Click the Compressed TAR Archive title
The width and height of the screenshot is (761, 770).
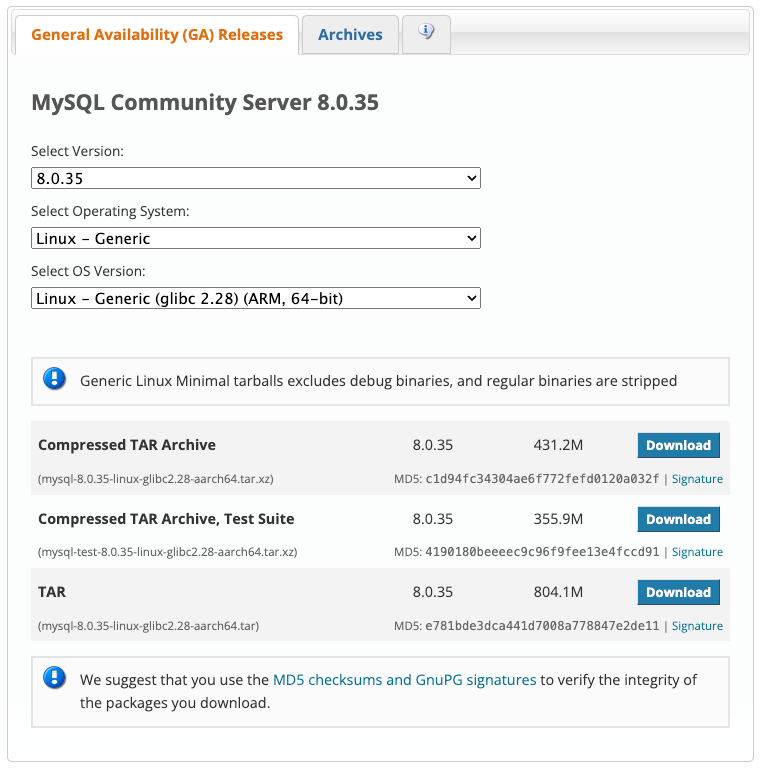tap(127, 445)
